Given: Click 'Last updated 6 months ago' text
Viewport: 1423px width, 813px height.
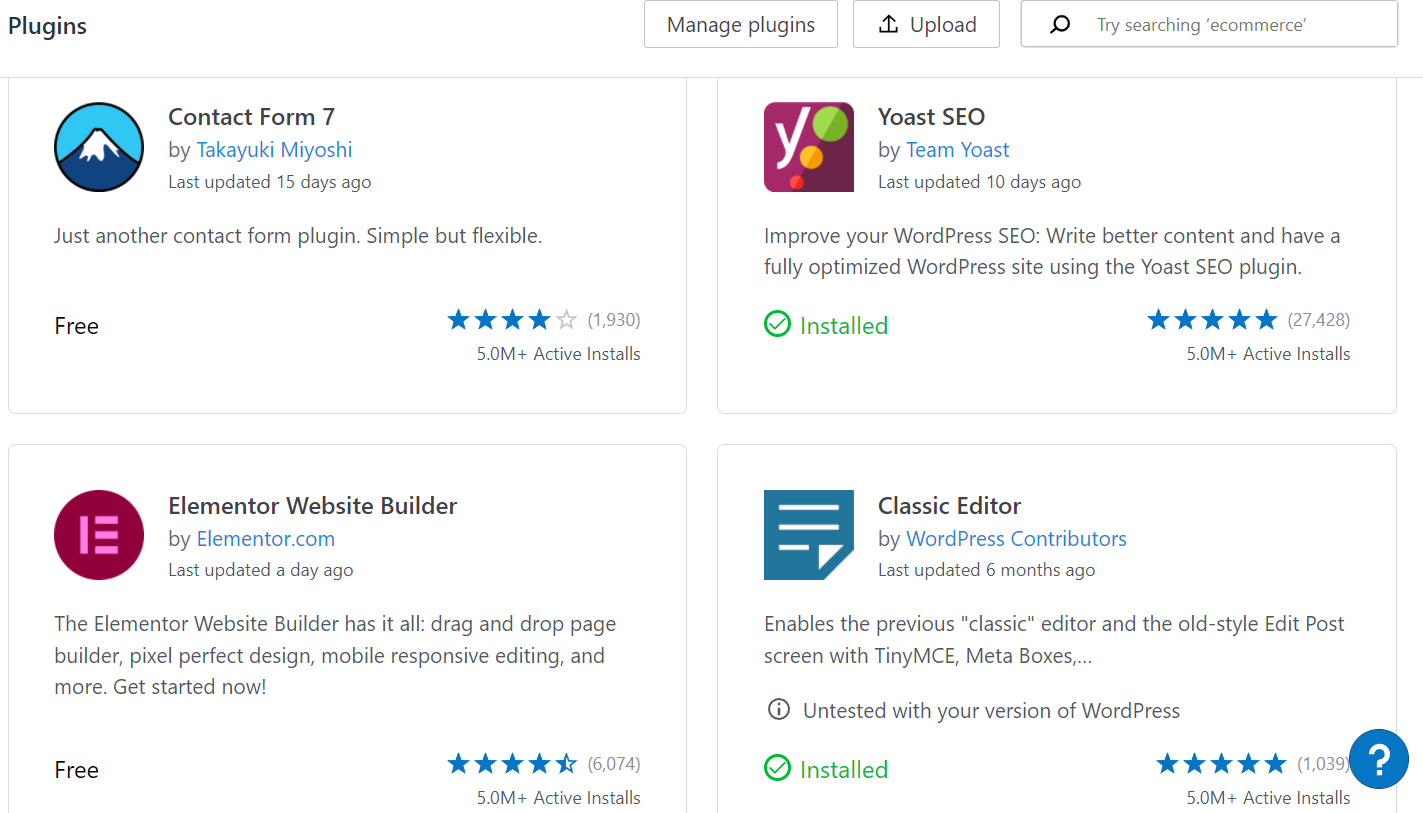Looking at the screenshot, I should pos(986,570).
